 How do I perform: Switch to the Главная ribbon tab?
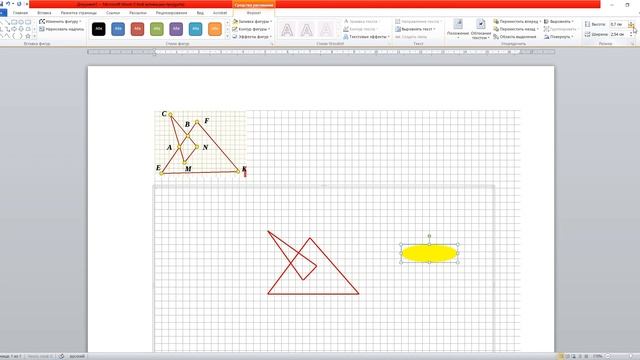[20, 13]
